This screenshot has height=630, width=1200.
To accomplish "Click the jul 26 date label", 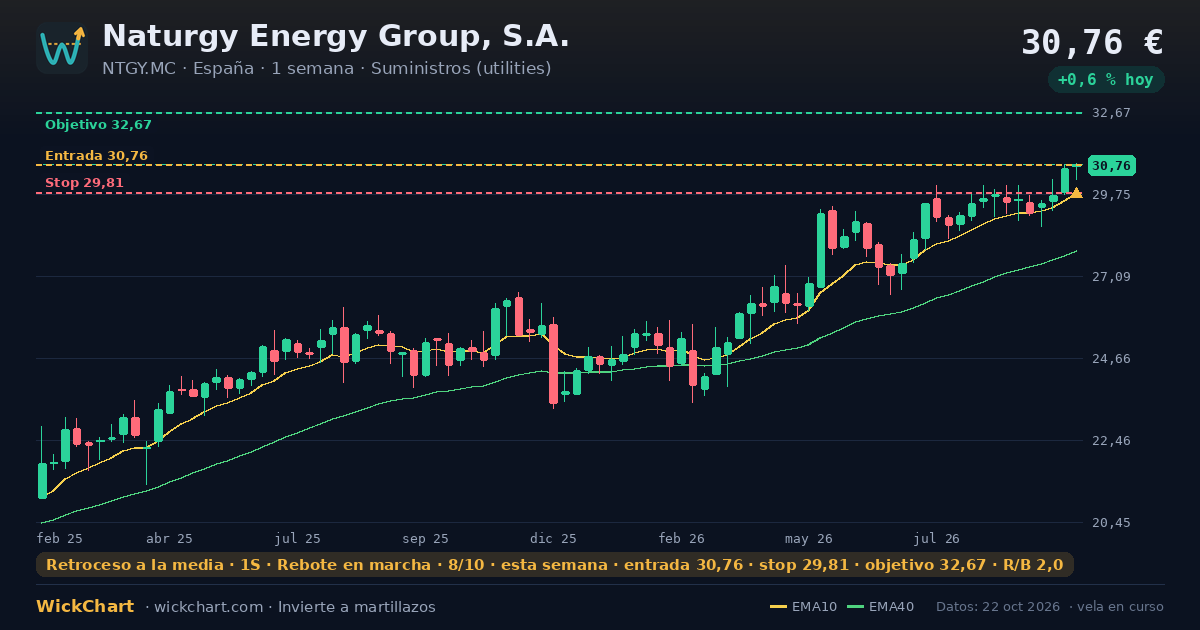I will [937, 538].
